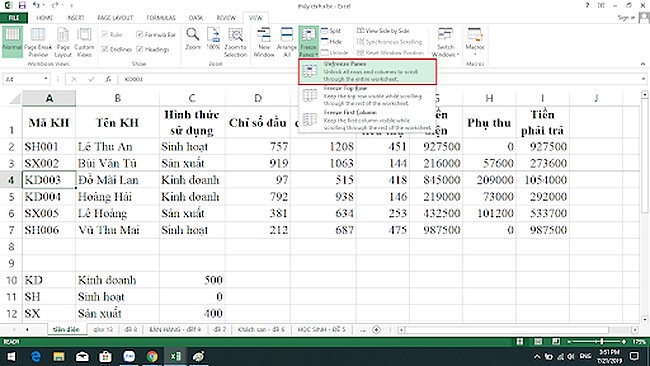Select cell containing "Vũ Thu Mai"
Image resolution: width=650 pixels, height=366 pixels.
[117, 230]
